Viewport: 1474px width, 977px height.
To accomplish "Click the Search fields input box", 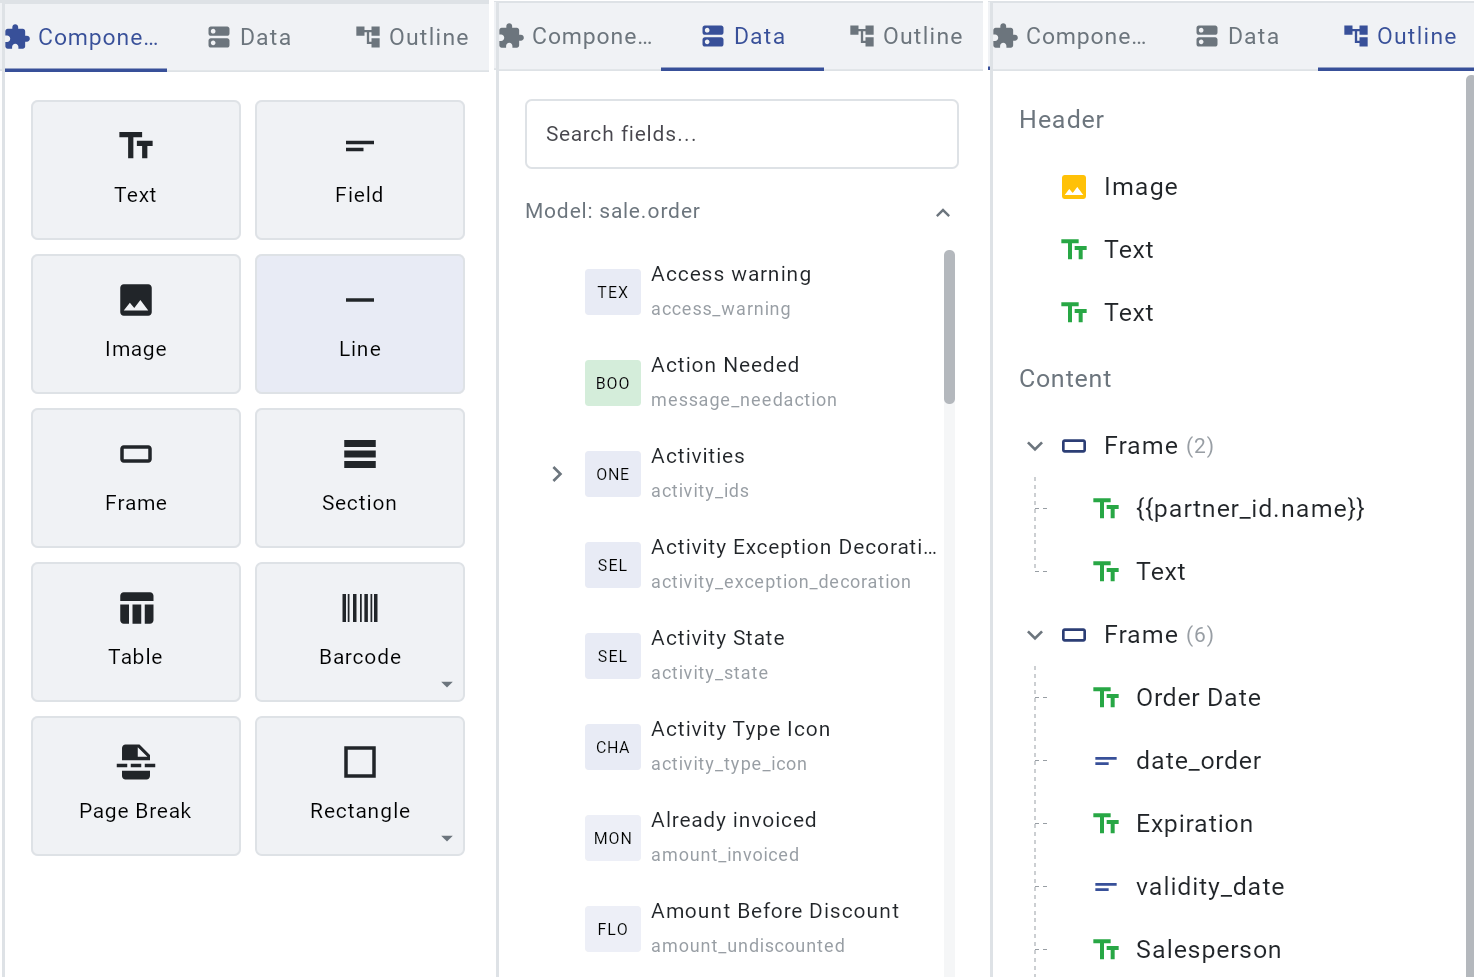I will pyautogui.click(x=741, y=134).
